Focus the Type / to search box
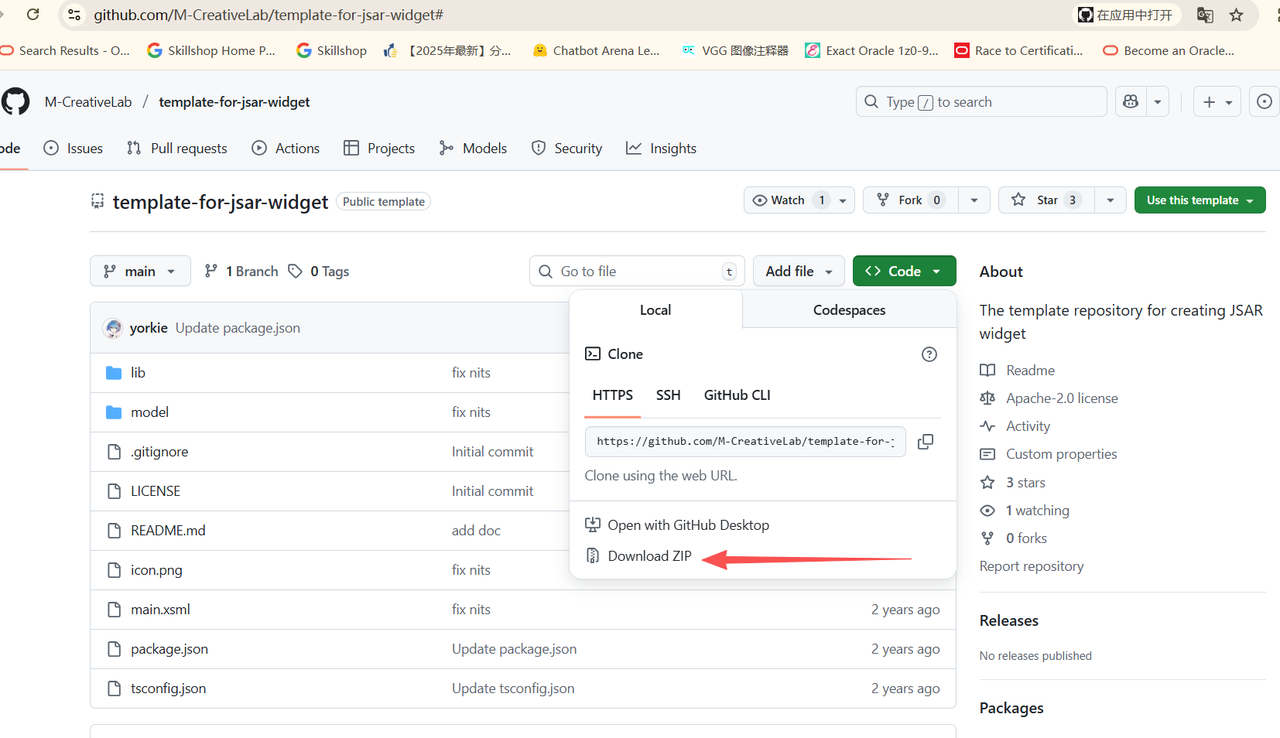The width and height of the screenshot is (1280, 738). pos(981,102)
